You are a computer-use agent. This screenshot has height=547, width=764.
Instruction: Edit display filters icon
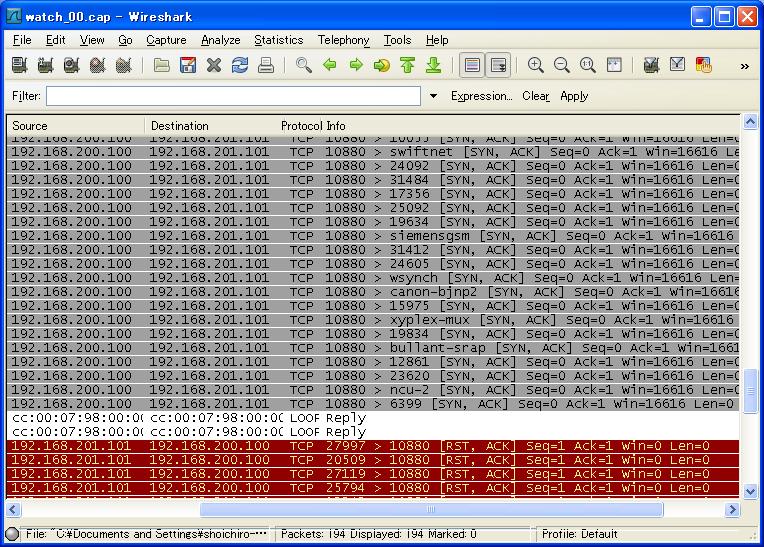coord(677,65)
